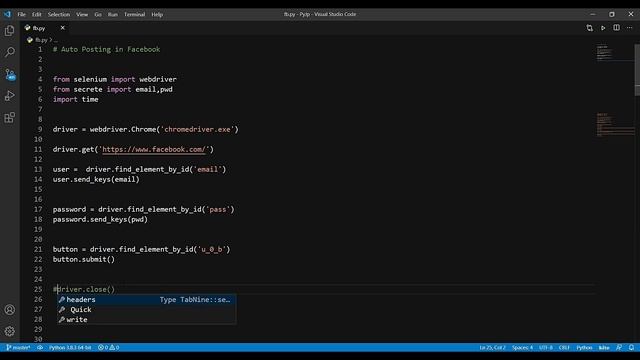Restore down the VS Code window
This screenshot has height=360, width=640.
(x=611, y=14)
